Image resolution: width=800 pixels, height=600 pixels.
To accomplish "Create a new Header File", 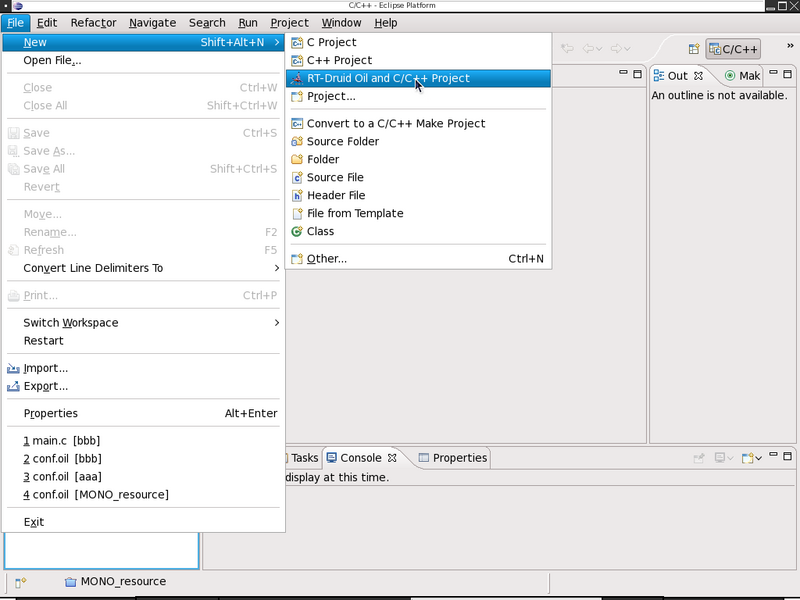I will pyautogui.click(x=418, y=195).
